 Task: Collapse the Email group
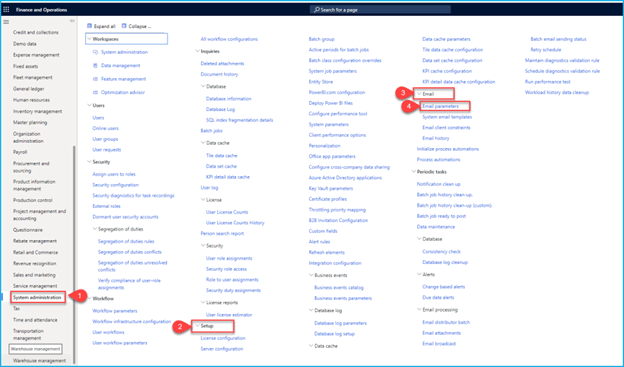coord(419,94)
